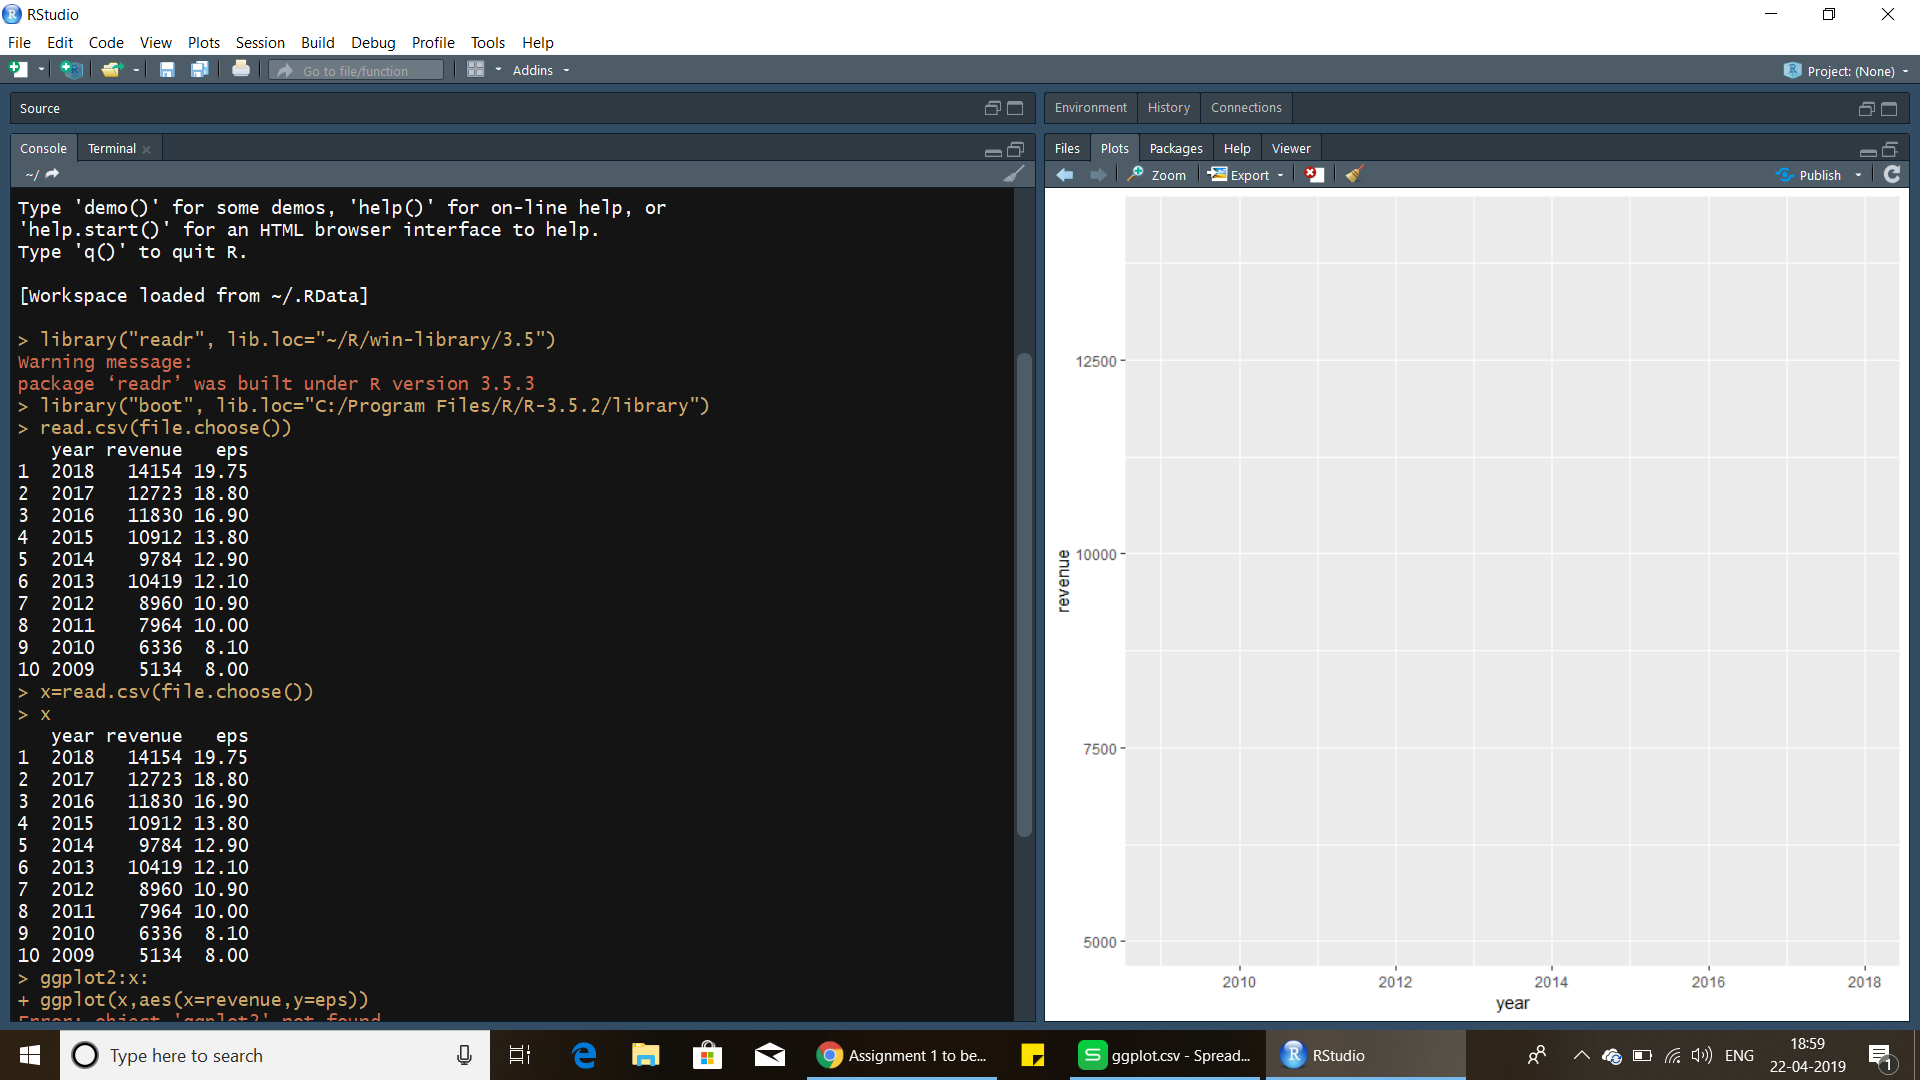Maximize the Environment pane
Image resolution: width=1920 pixels, height=1080 pixels.
(x=1889, y=108)
